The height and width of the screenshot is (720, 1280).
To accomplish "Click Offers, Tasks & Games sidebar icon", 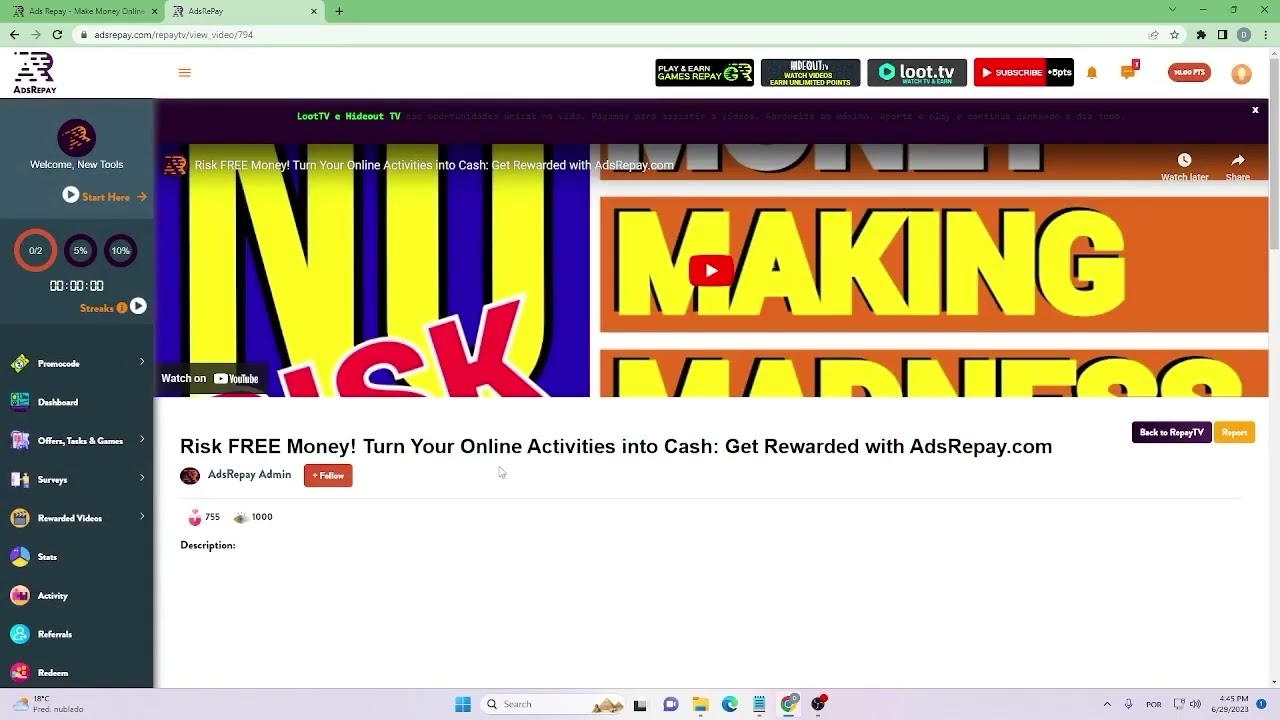I will [20, 440].
